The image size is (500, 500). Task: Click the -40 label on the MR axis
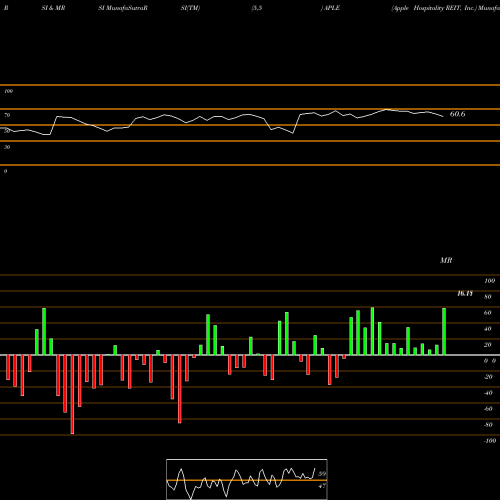pyautogui.click(x=488, y=393)
